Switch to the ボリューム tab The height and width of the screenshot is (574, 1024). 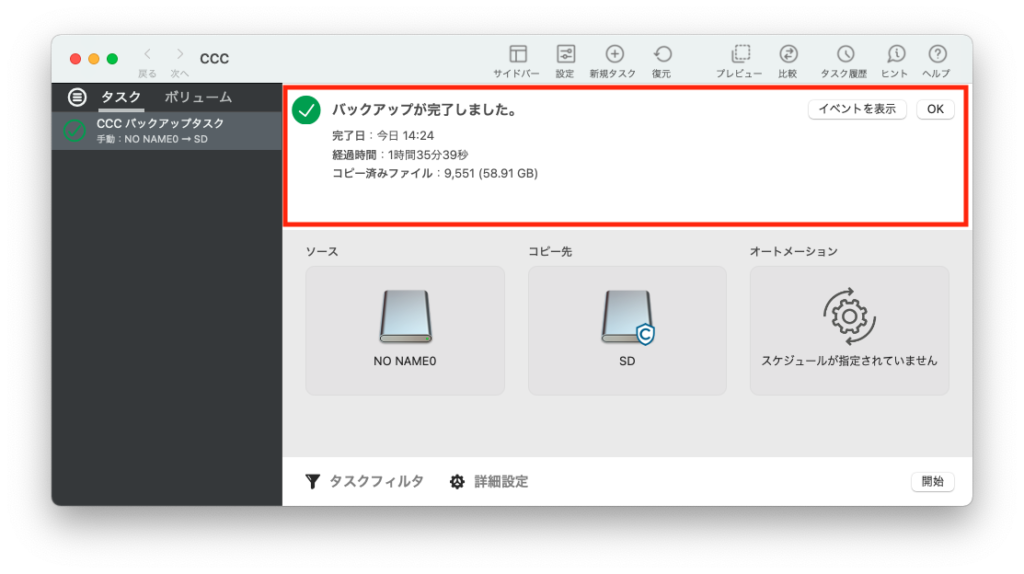click(198, 97)
